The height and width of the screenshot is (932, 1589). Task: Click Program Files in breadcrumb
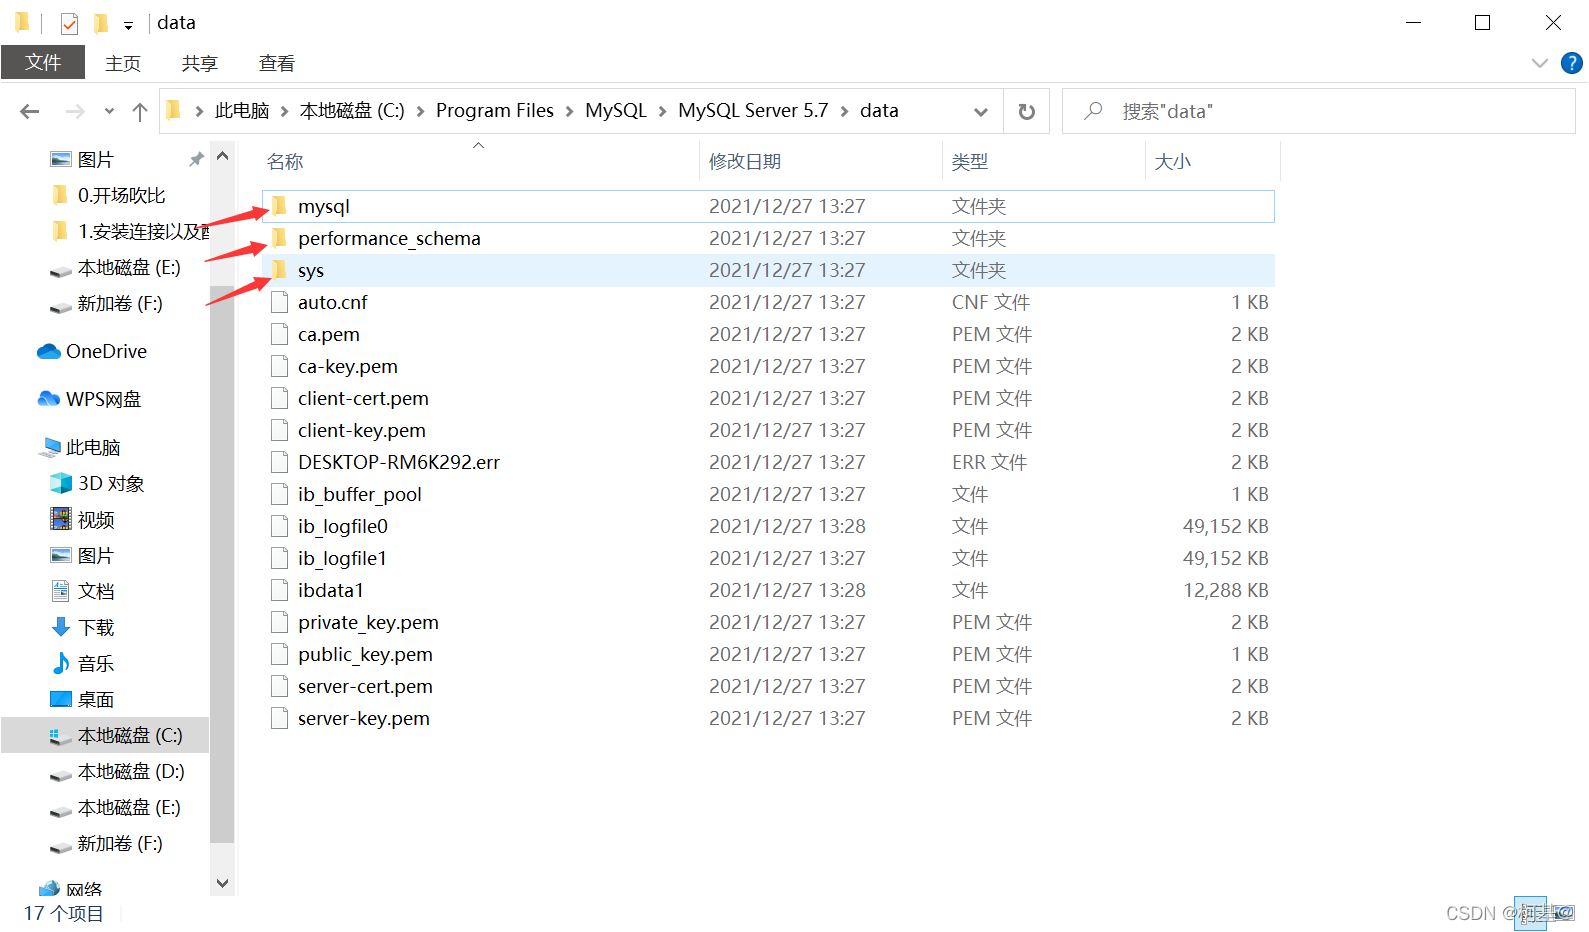tap(495, 111)
